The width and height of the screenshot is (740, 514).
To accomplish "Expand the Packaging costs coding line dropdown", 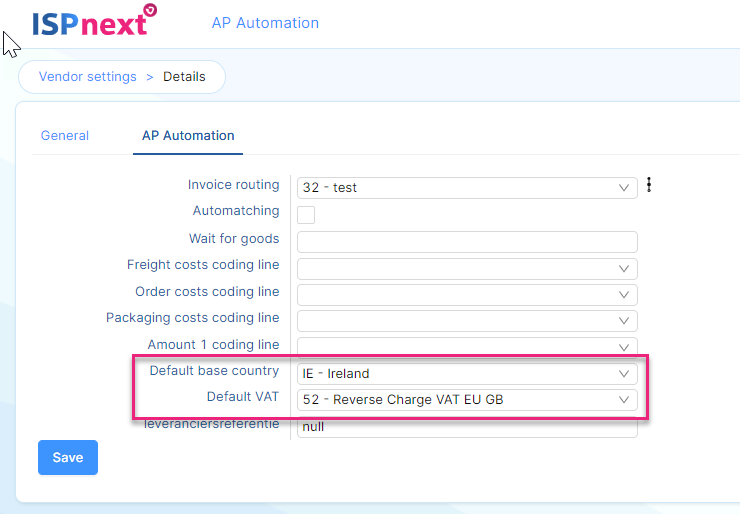I will coord(467,320).
